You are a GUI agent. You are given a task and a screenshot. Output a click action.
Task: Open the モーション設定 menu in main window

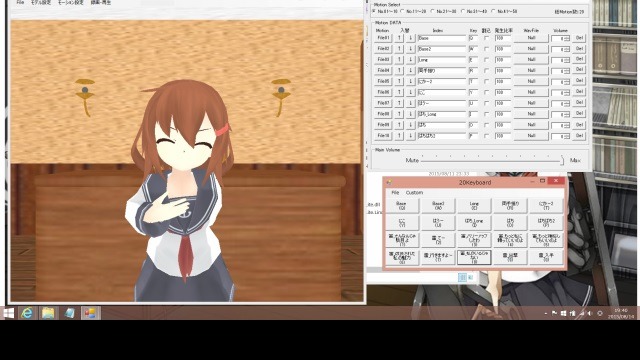click(x=70, y=2)
